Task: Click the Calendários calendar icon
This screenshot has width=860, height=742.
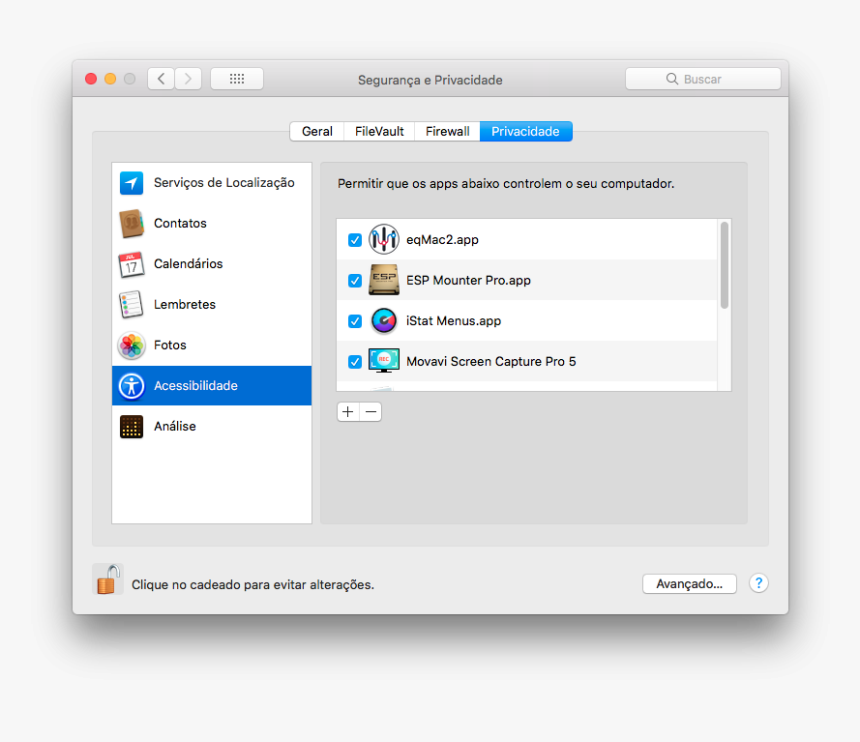Action: point(132,264)
